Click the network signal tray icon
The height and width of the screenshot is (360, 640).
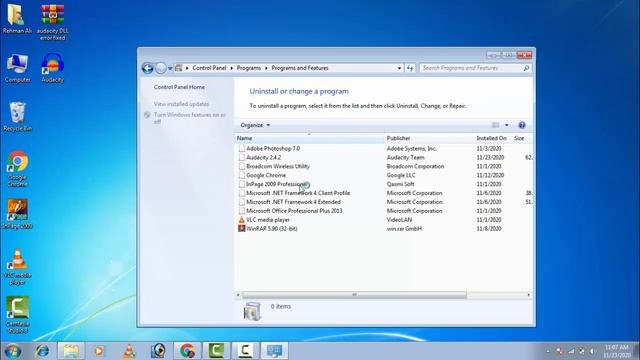tap(571, 351)
